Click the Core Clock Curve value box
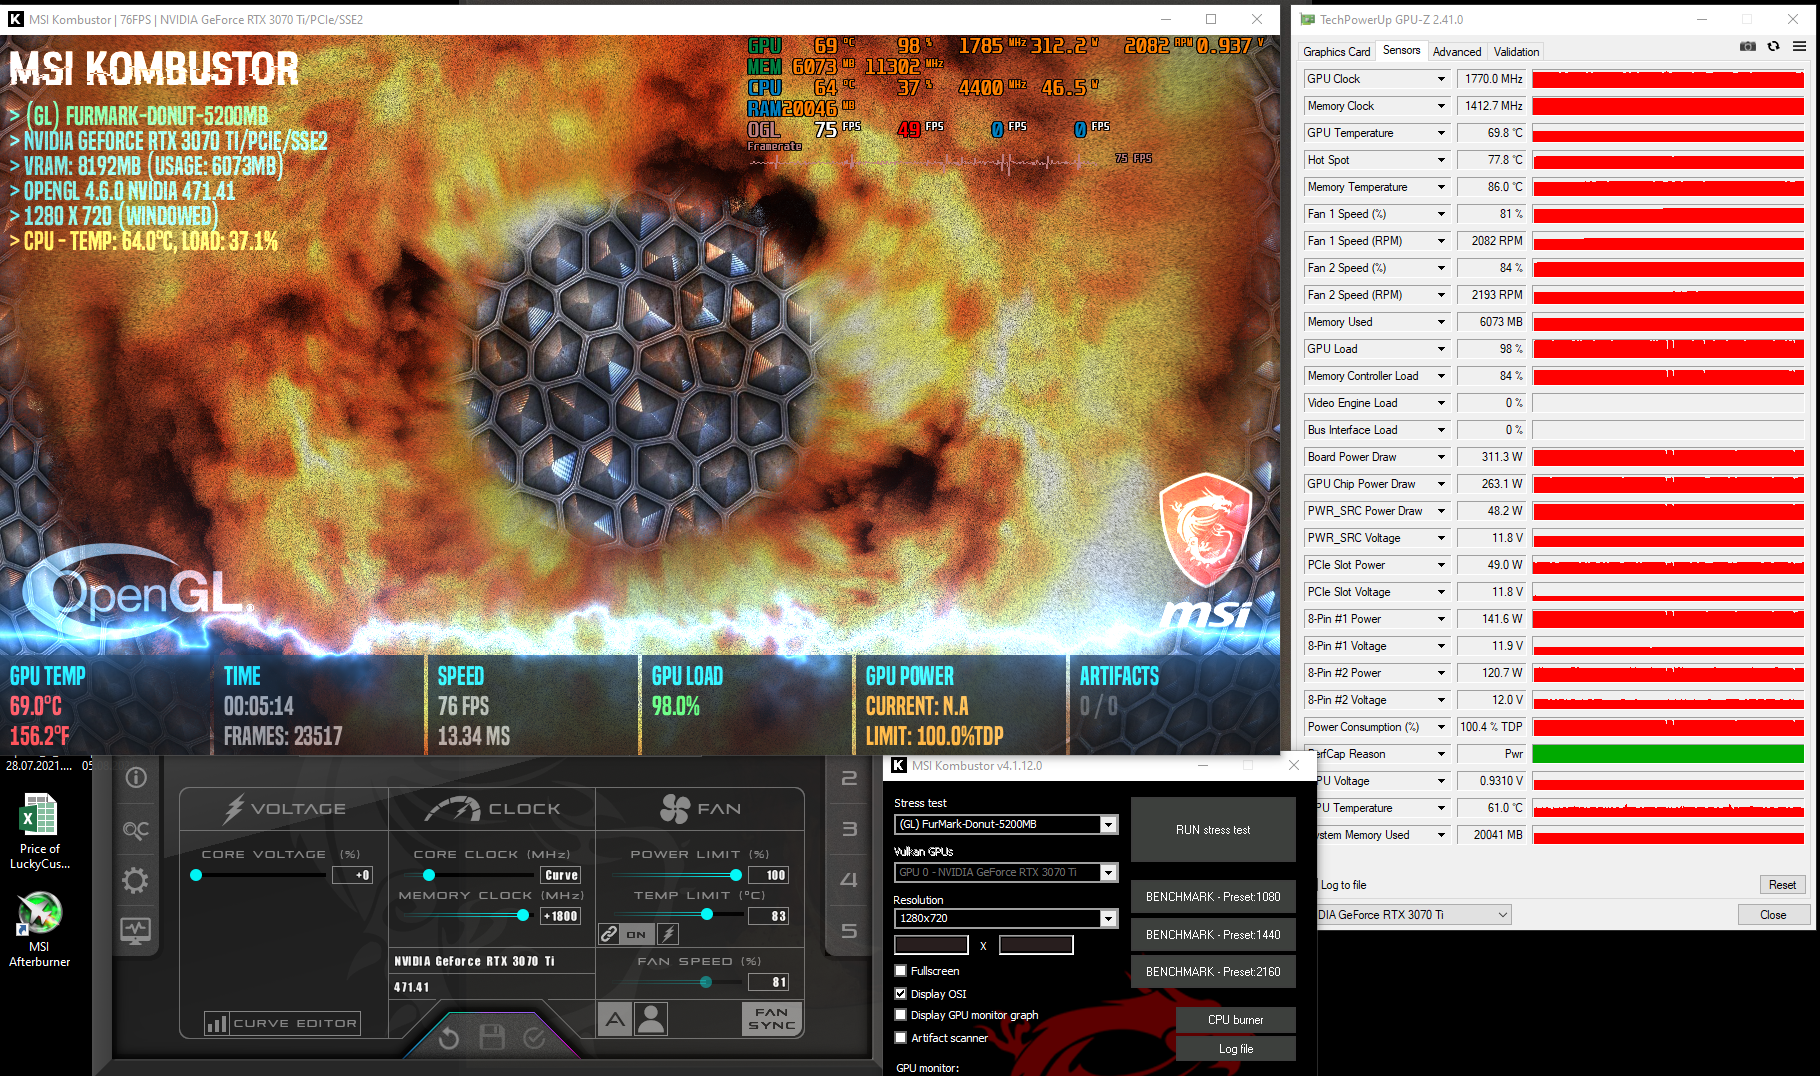This screenshot has height=1076, width=1820. (x=560, y=875)
